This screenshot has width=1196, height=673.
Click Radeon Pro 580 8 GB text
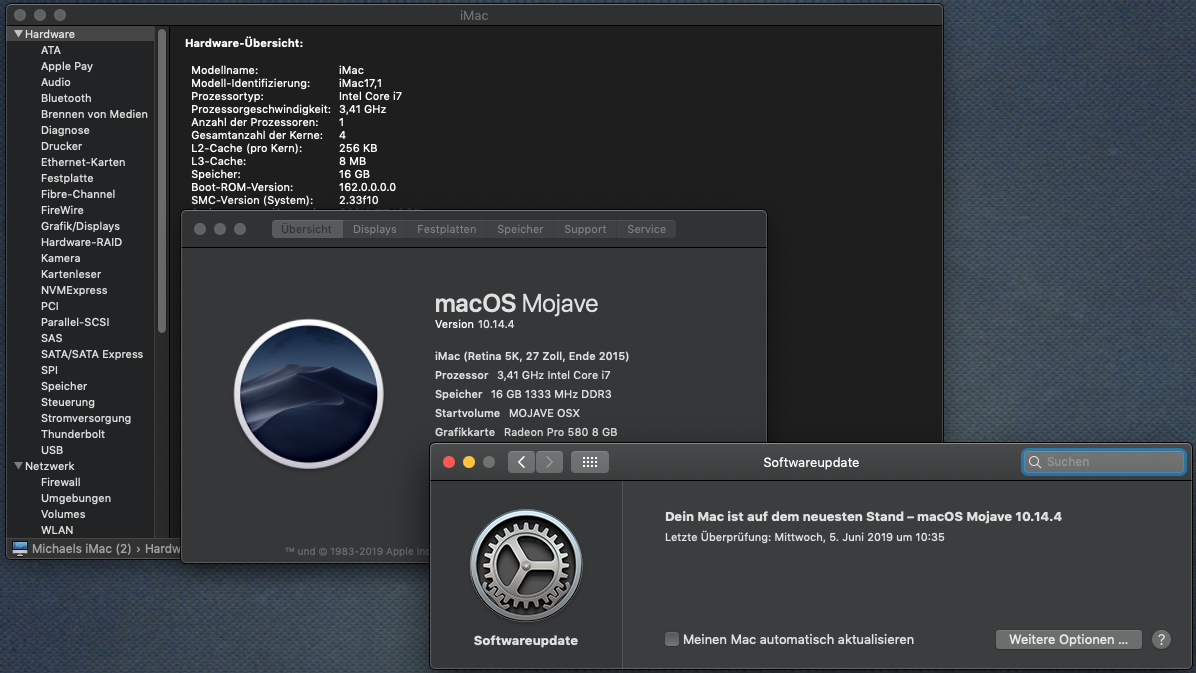pyautogui.click(x=560, y=432)
